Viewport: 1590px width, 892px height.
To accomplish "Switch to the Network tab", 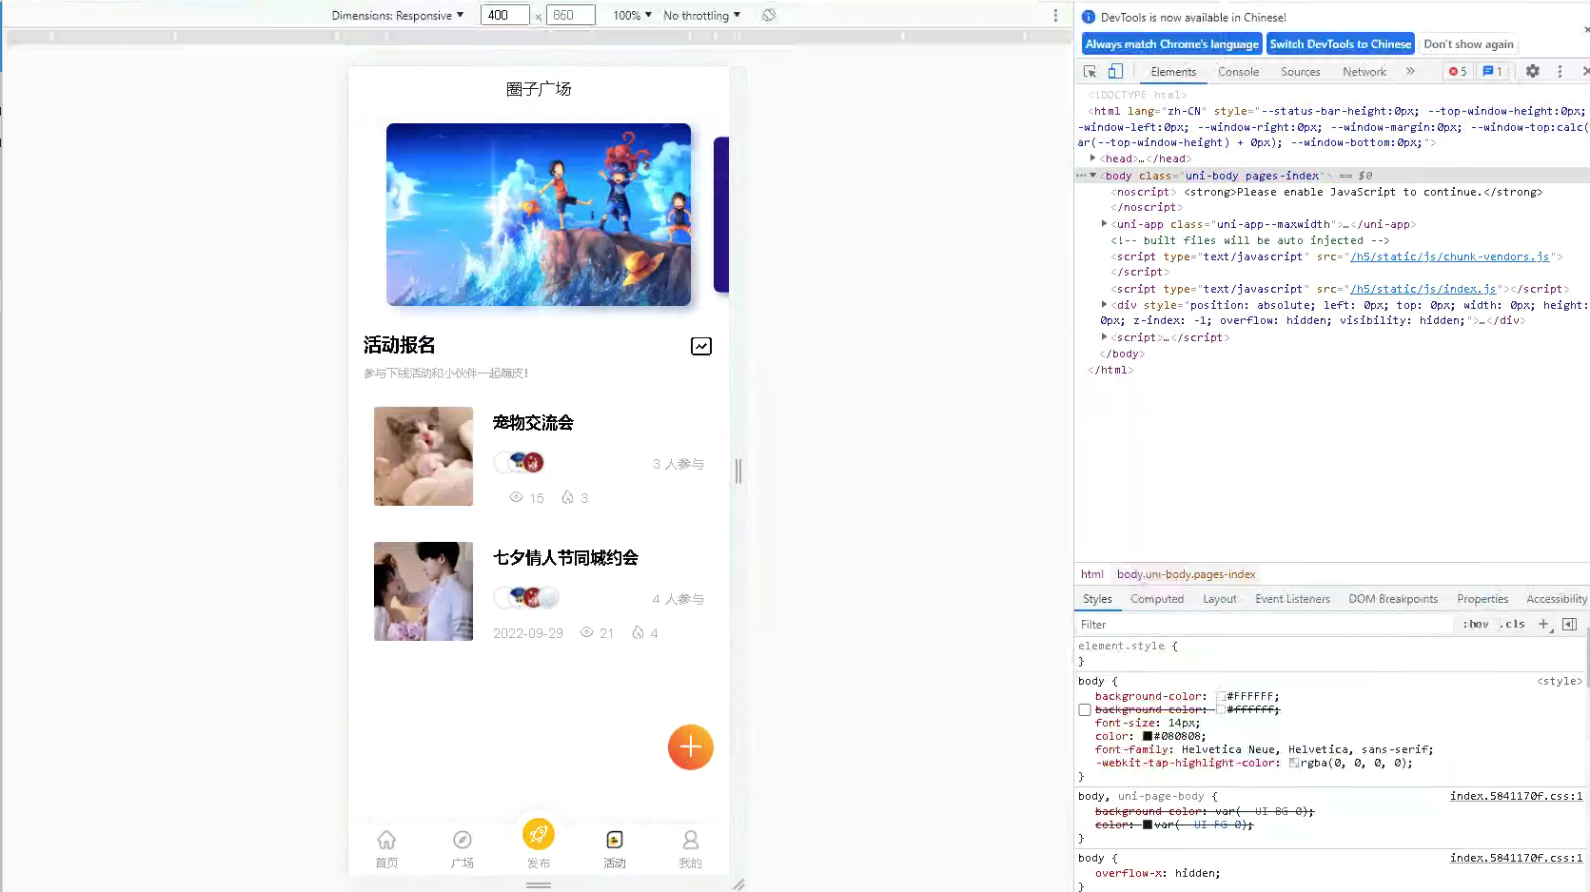I will [x=1364, y=72].
